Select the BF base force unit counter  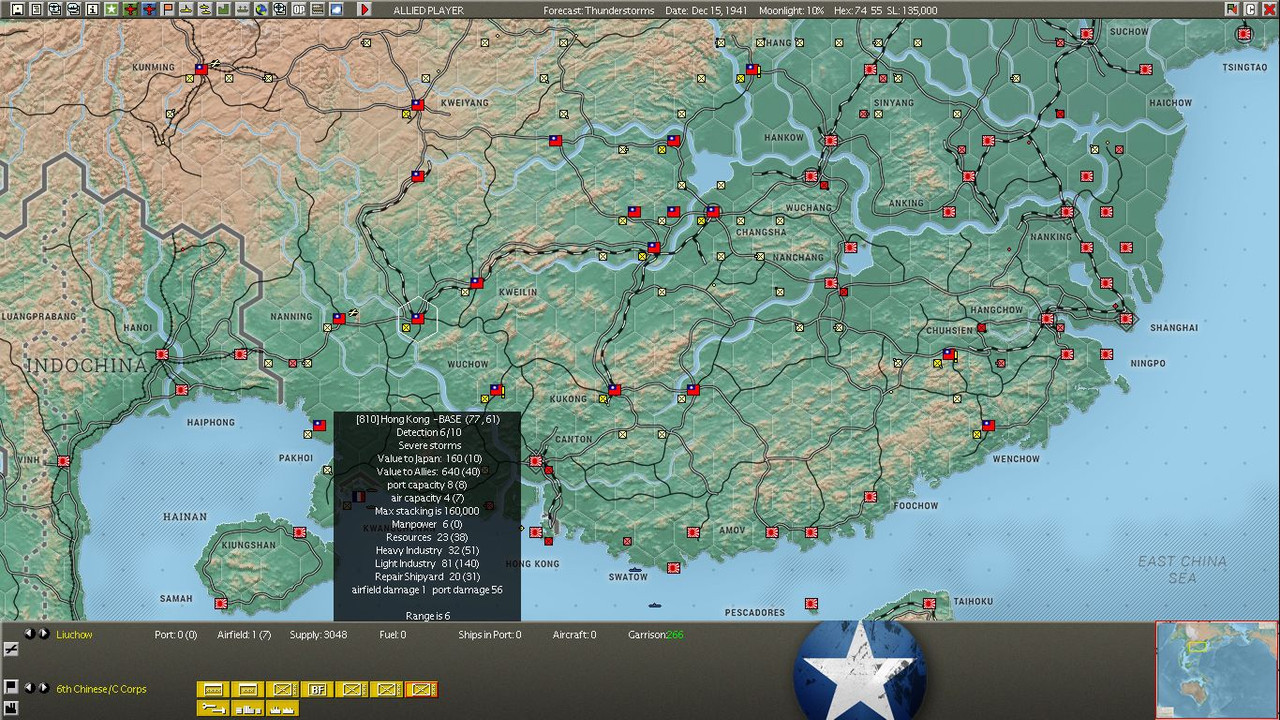317,689
